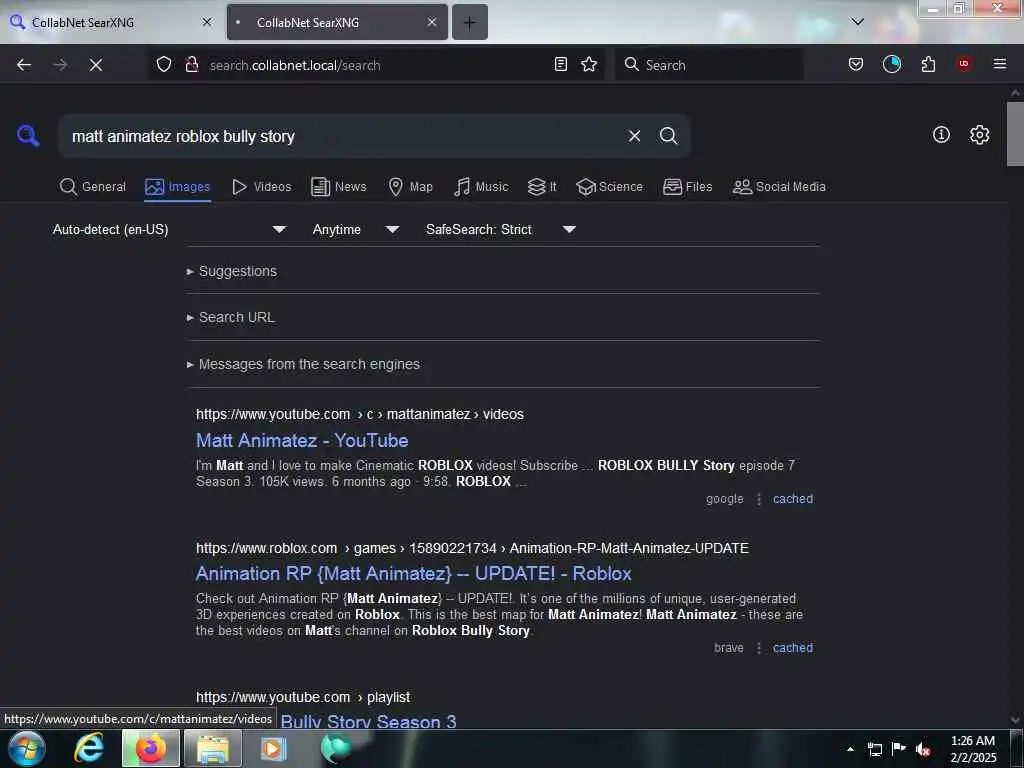
Task: Switch to the Map category
Action: 411,187
